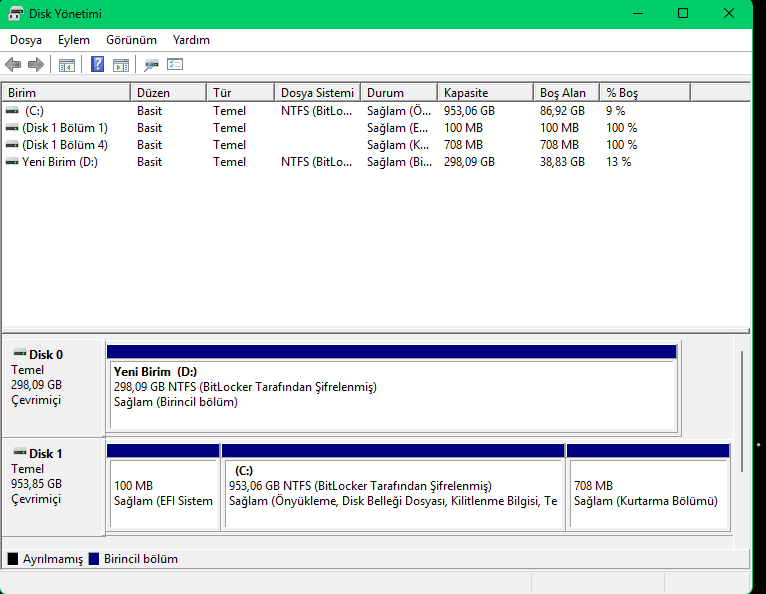Click the Disk Yönetimi title bar icon
The height and width of the screenshot is (594, 766).
[x=16, y=14]
